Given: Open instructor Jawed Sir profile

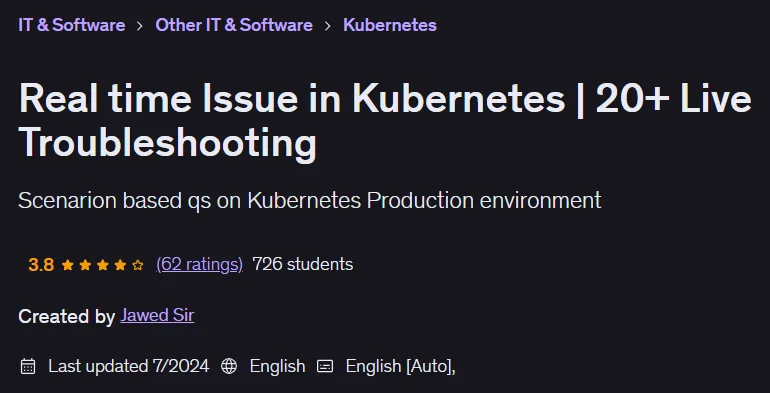Looking at the screenshot, I should (157, 315).
